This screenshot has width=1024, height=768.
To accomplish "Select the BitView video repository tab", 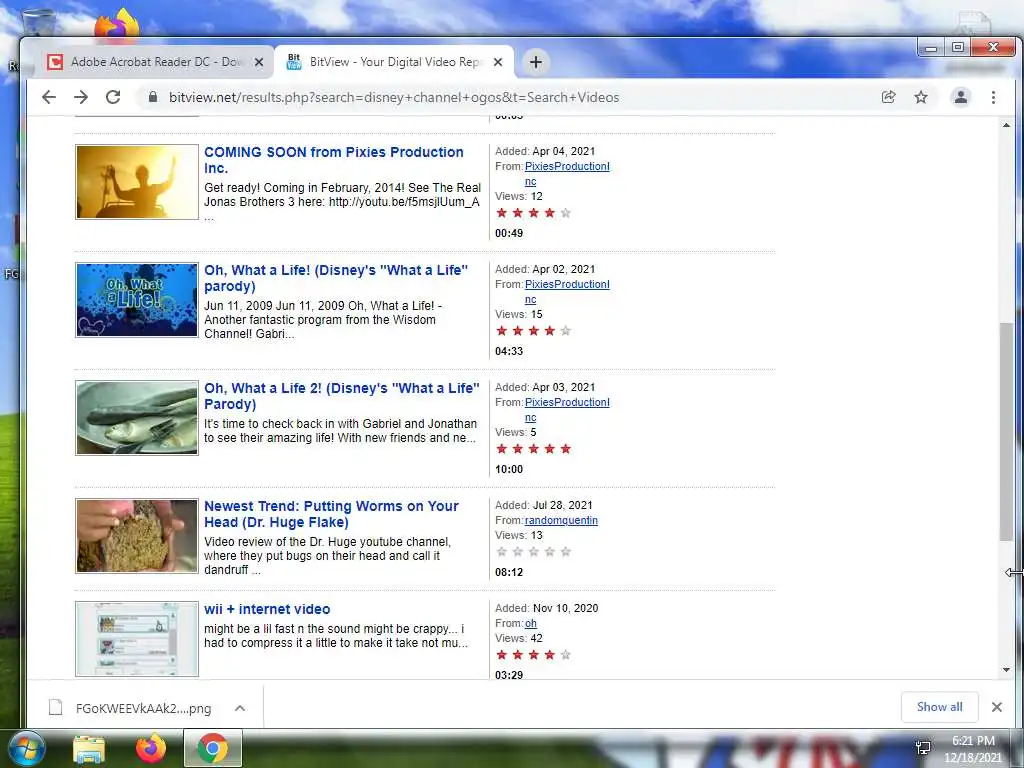I will (394, 62).
